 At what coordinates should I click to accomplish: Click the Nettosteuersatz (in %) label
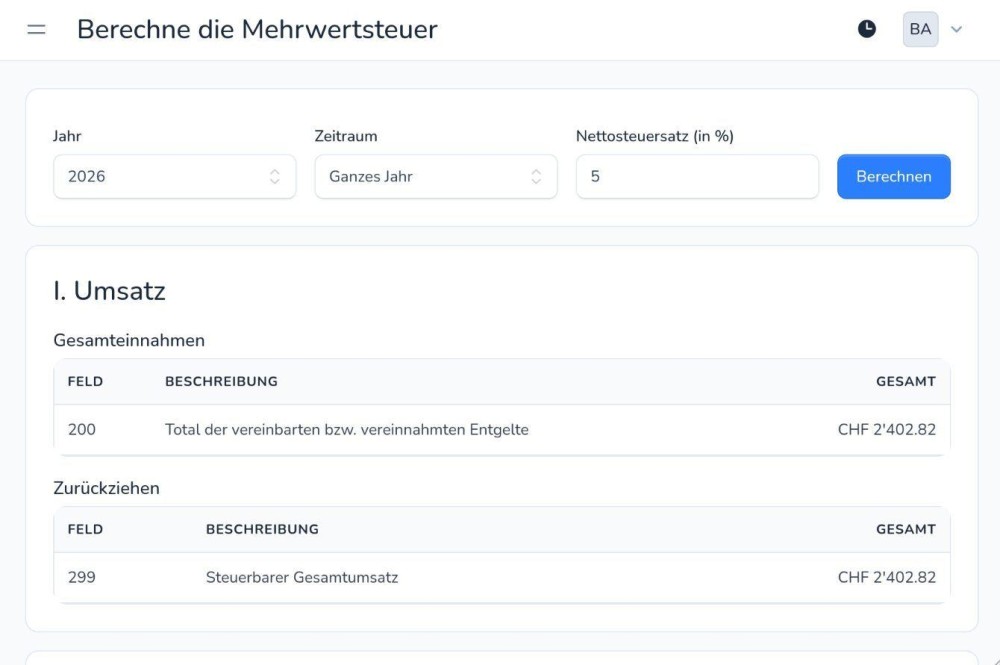654,137
